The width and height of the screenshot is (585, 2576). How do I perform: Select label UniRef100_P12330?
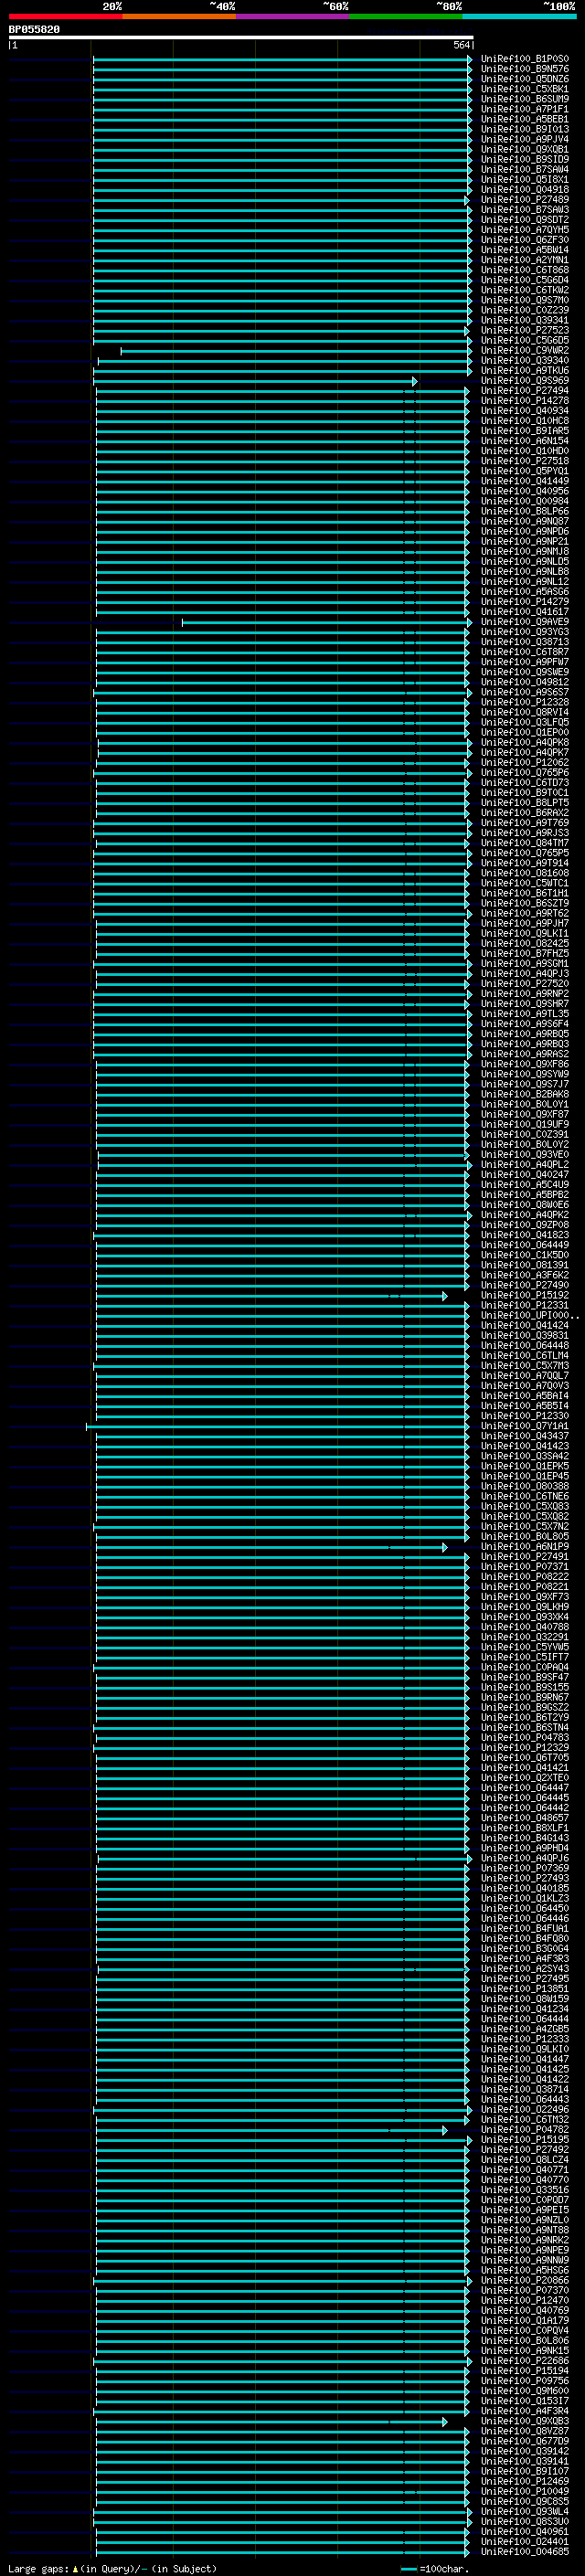coord(524,1416)
